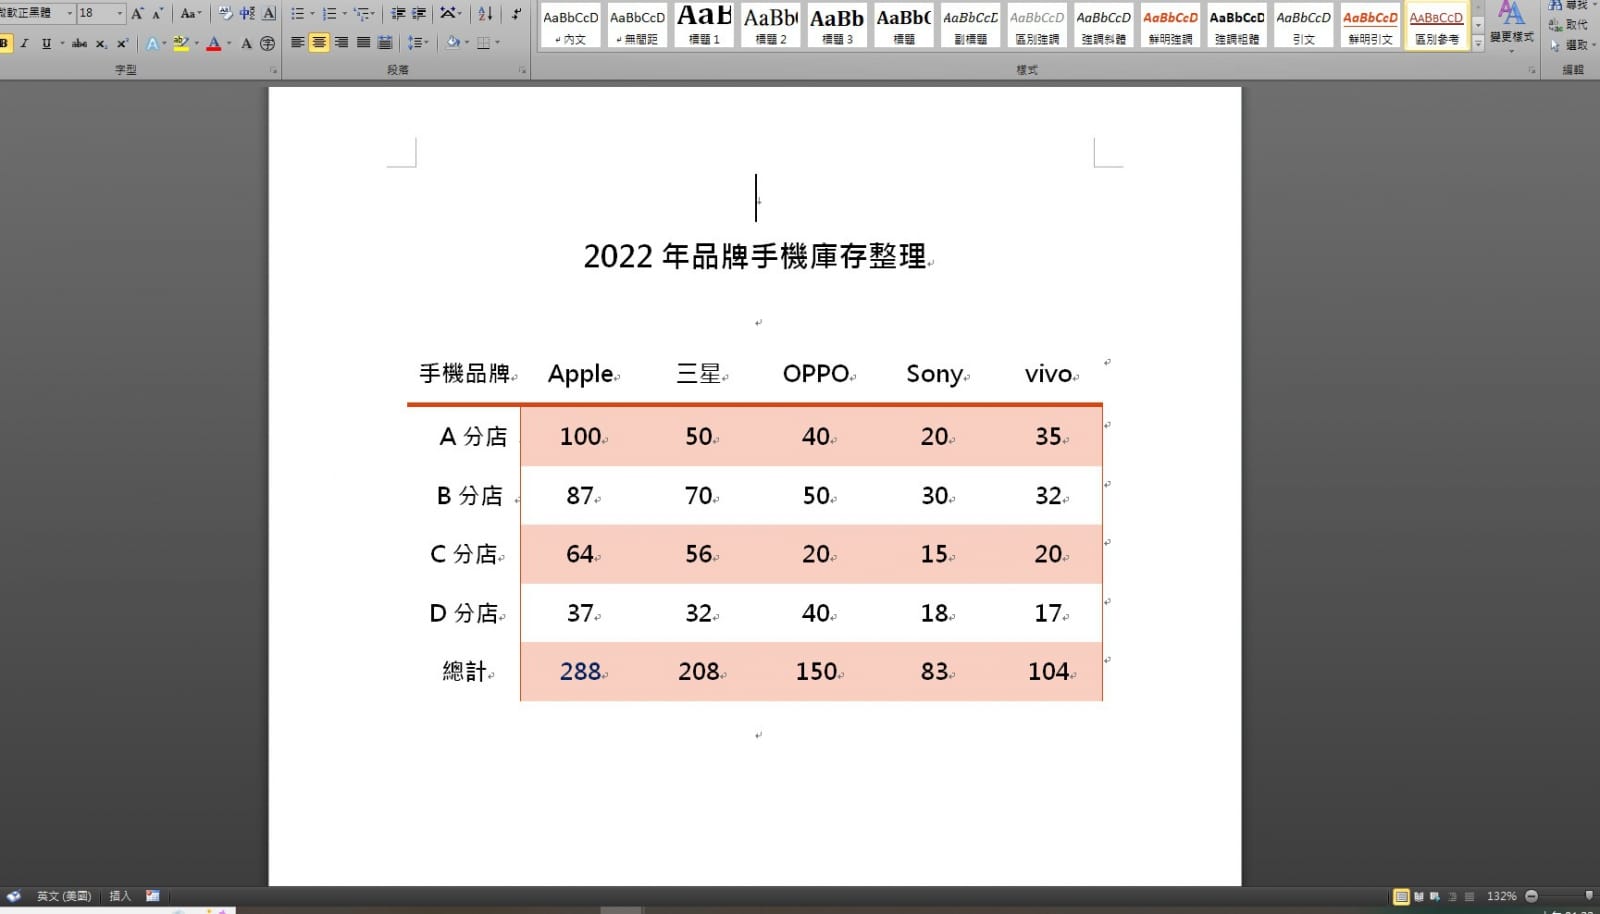Open the font color dropdown arrow
Screen dimensions: 1600x914
(x=229, y=43)
